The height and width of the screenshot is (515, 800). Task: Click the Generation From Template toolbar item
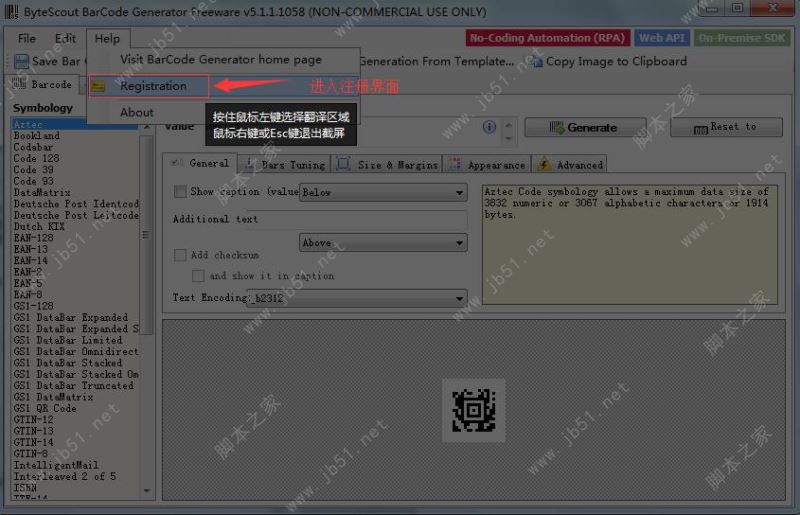437,61
